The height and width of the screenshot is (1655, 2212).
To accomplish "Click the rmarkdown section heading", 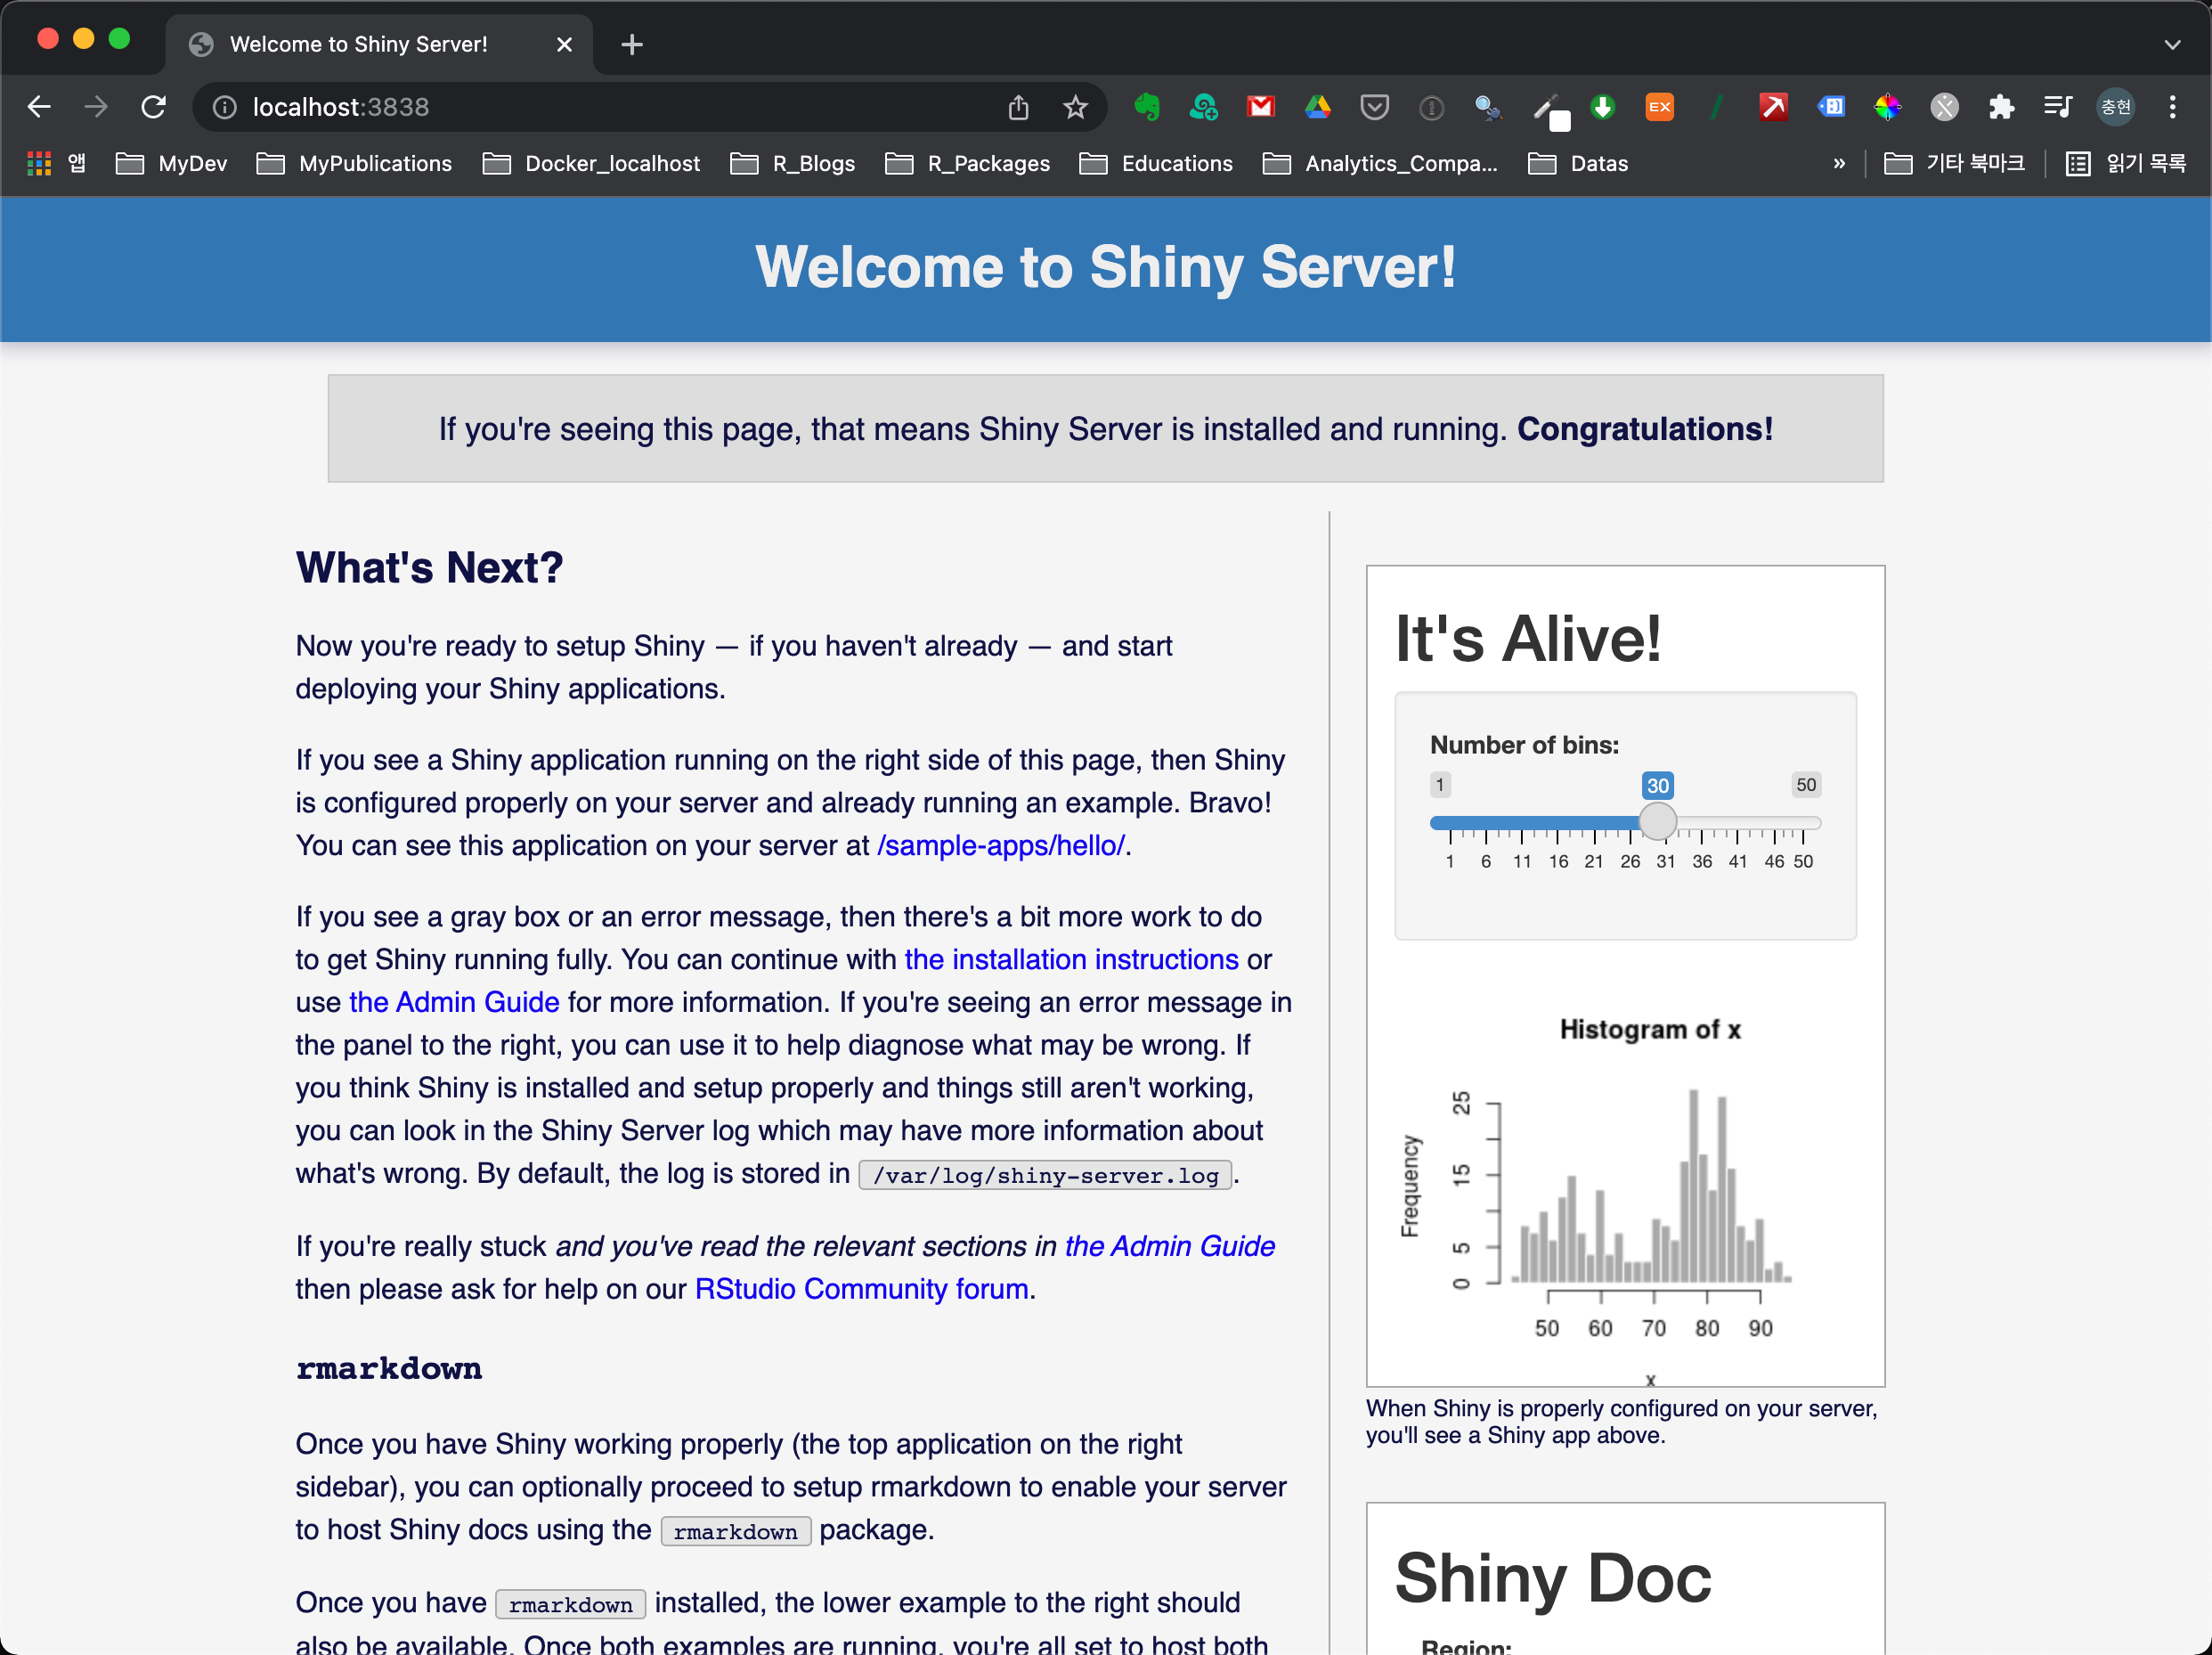I will 388,1368.
